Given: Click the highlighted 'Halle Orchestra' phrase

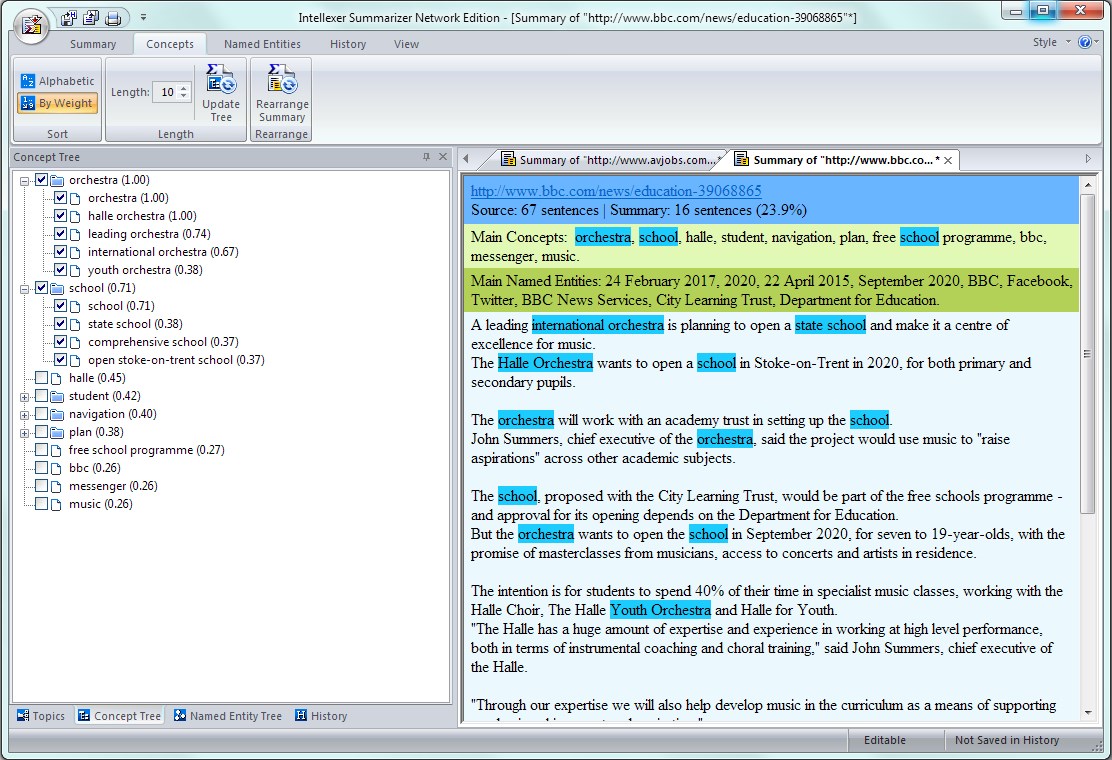Looking at the screenshot, I should coord(545,363).
